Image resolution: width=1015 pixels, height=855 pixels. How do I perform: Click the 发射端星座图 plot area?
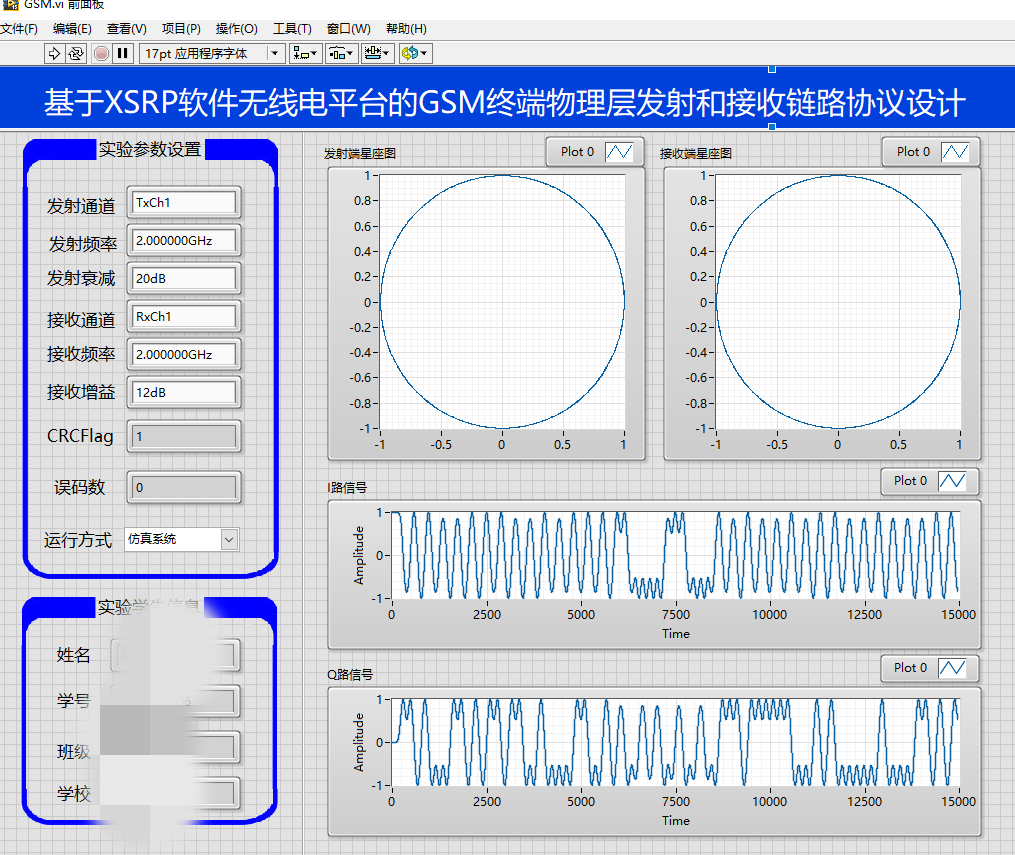[502, 302]
